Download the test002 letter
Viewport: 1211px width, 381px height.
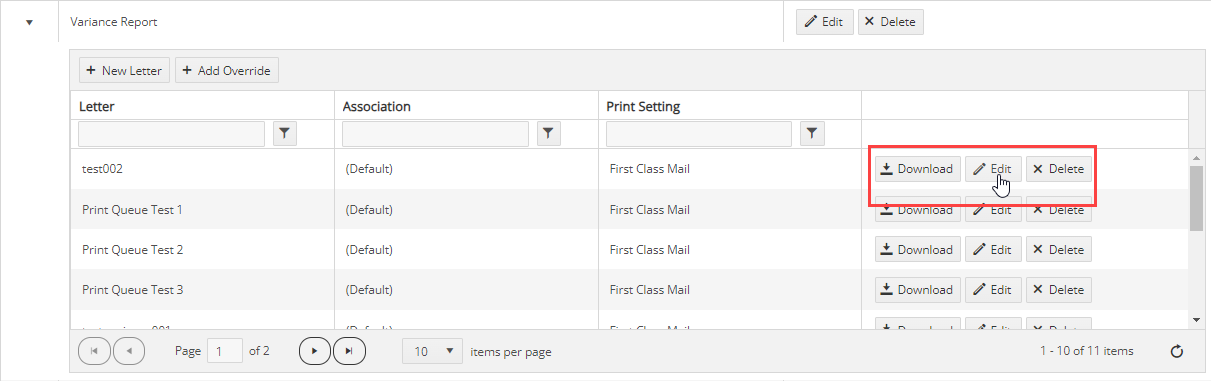coord(918,169)
